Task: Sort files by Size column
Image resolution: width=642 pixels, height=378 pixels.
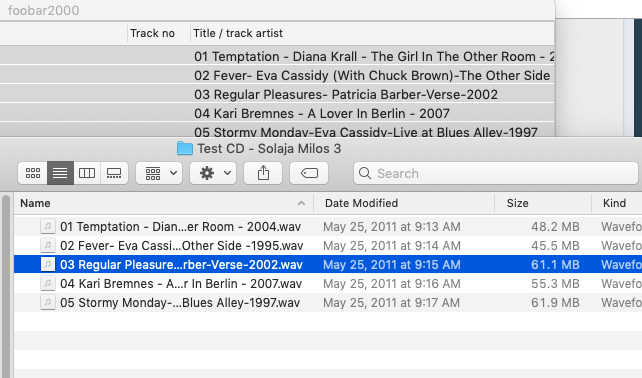Action: 517,203
